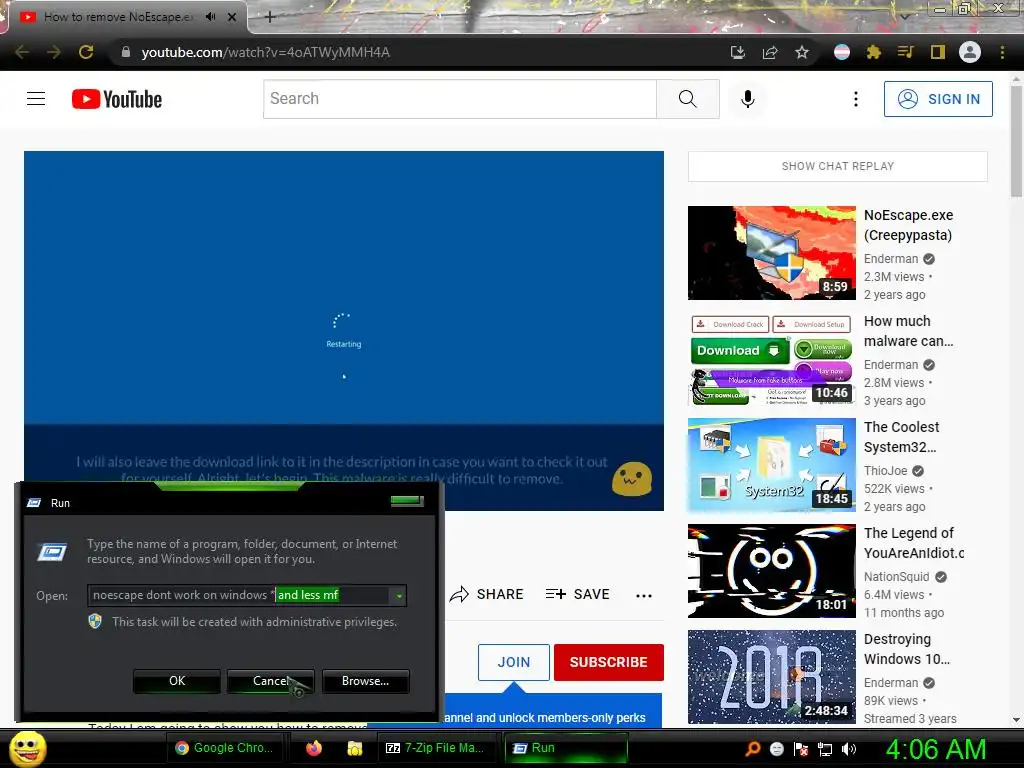Click The Legend of YouAreAnIdiot title
Viewport: 1024px width, 768px height.
(x=914, y=543)
